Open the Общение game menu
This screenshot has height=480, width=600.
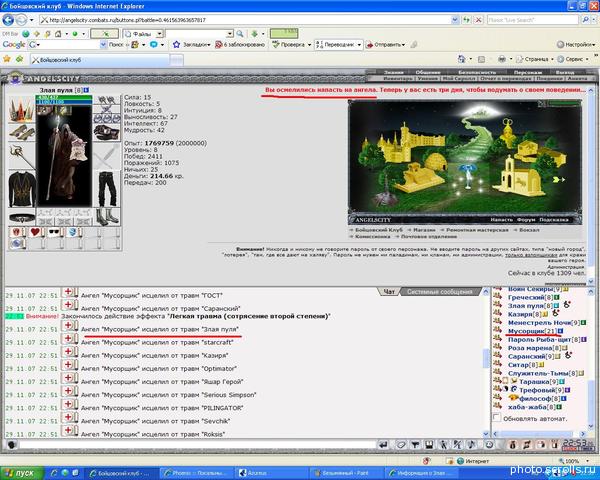[427, 72]
